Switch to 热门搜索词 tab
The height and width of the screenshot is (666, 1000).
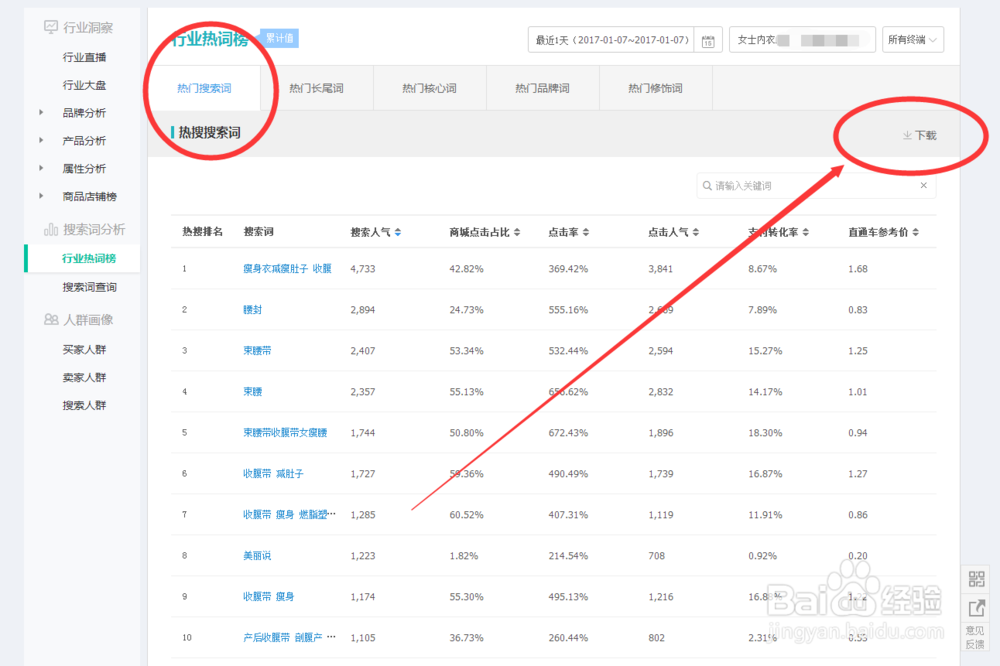click(x=204, y=88)
